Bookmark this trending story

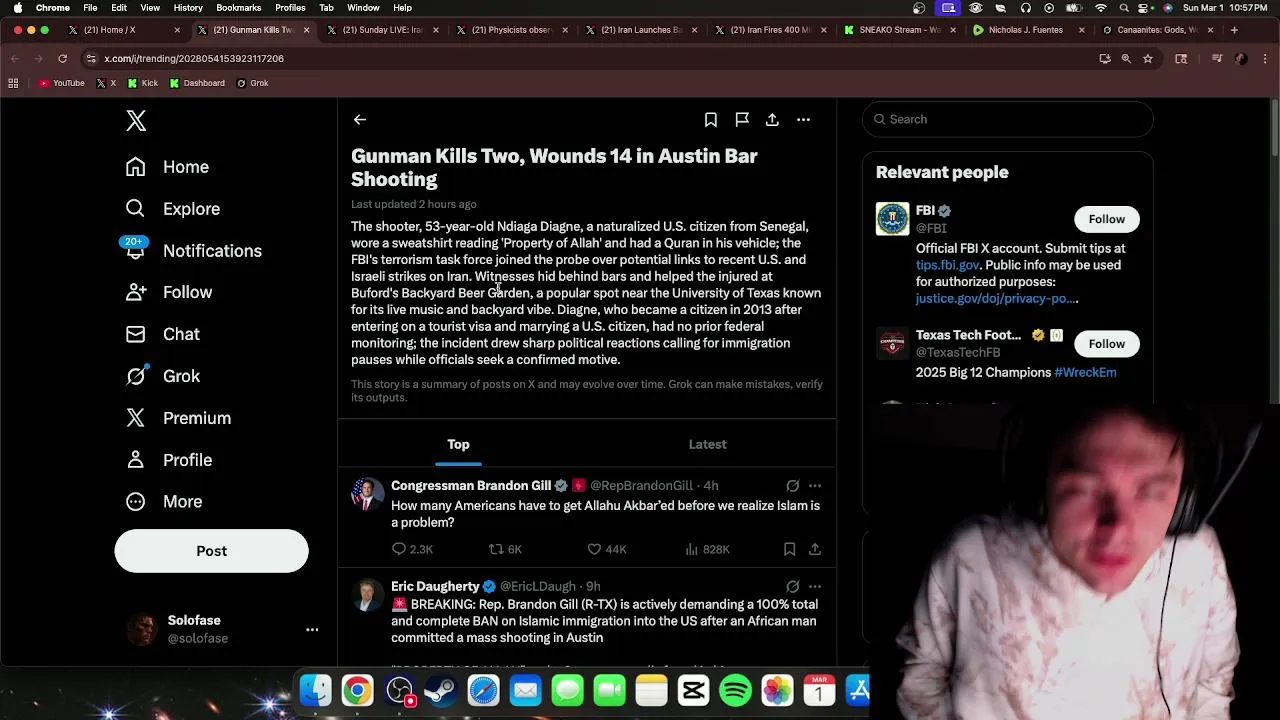point(711,120)
